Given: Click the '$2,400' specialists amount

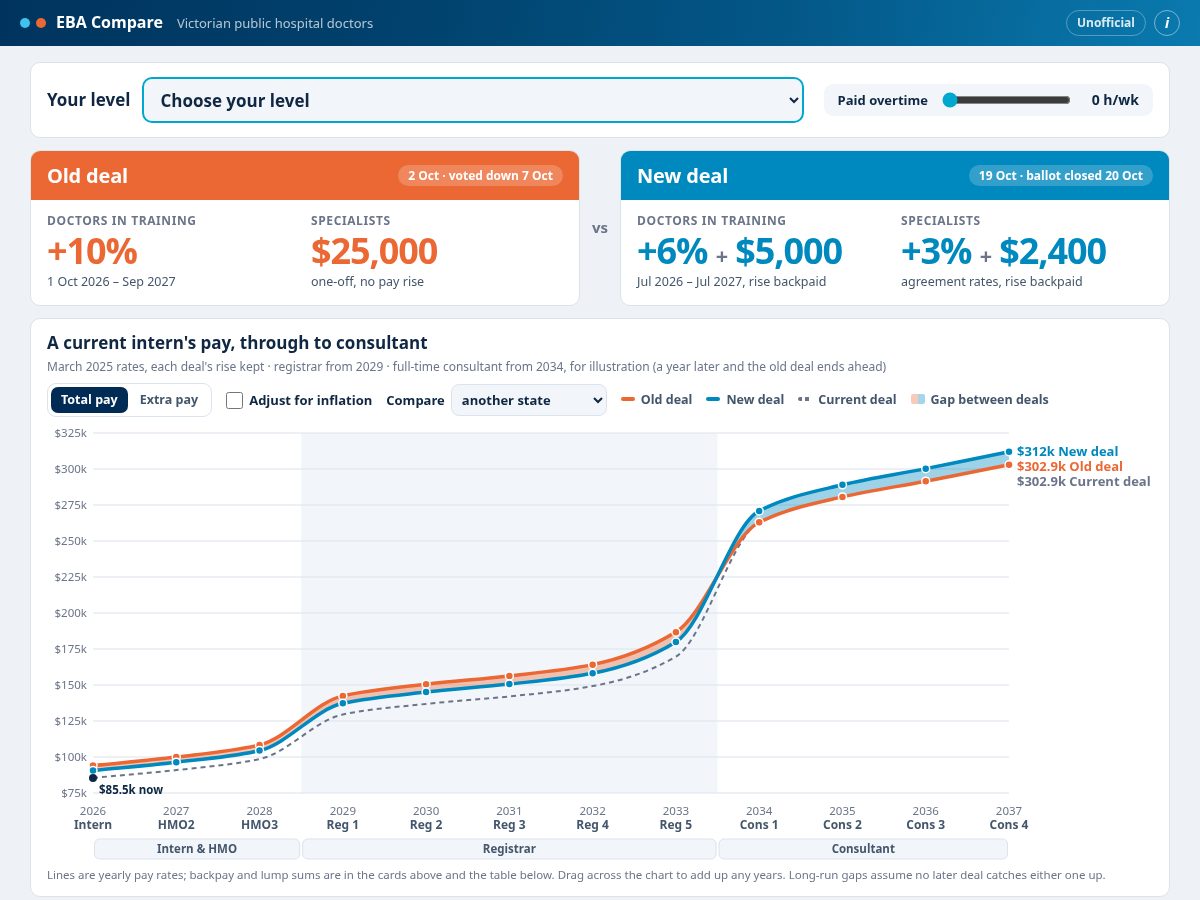Looking at the screenshot, I should coord(1053,251).
